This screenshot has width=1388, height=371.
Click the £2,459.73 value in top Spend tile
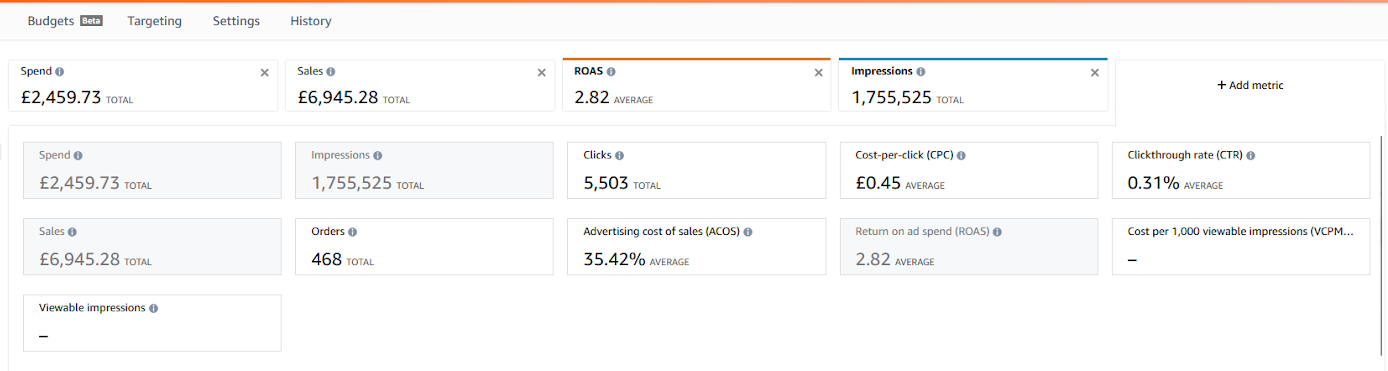[x=61, y=97]
